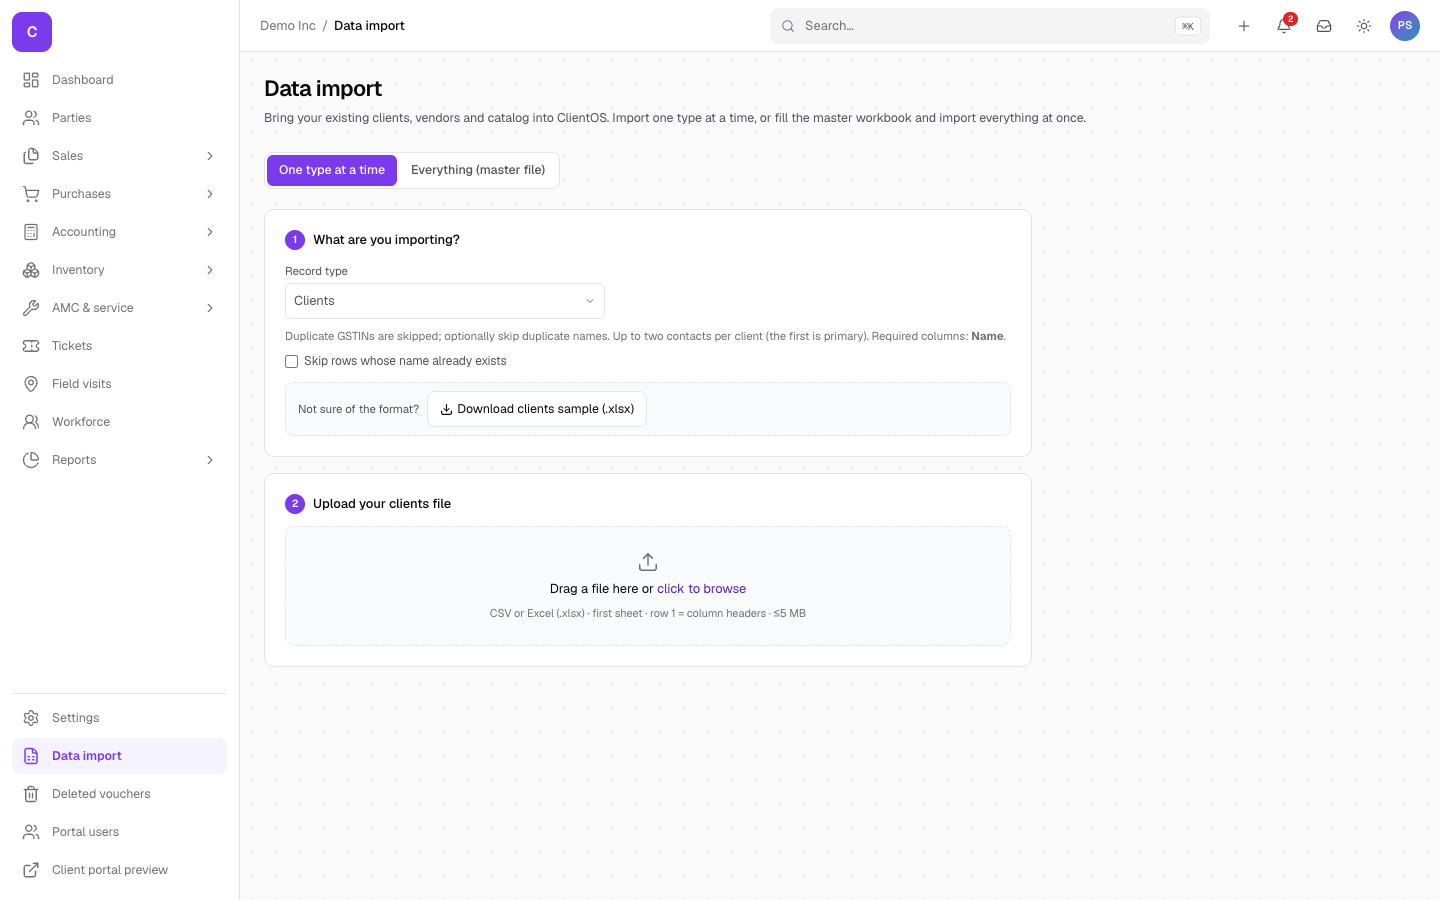1440x900 pixels.
Task: Click the Settings gear icon
Action: 31,718
